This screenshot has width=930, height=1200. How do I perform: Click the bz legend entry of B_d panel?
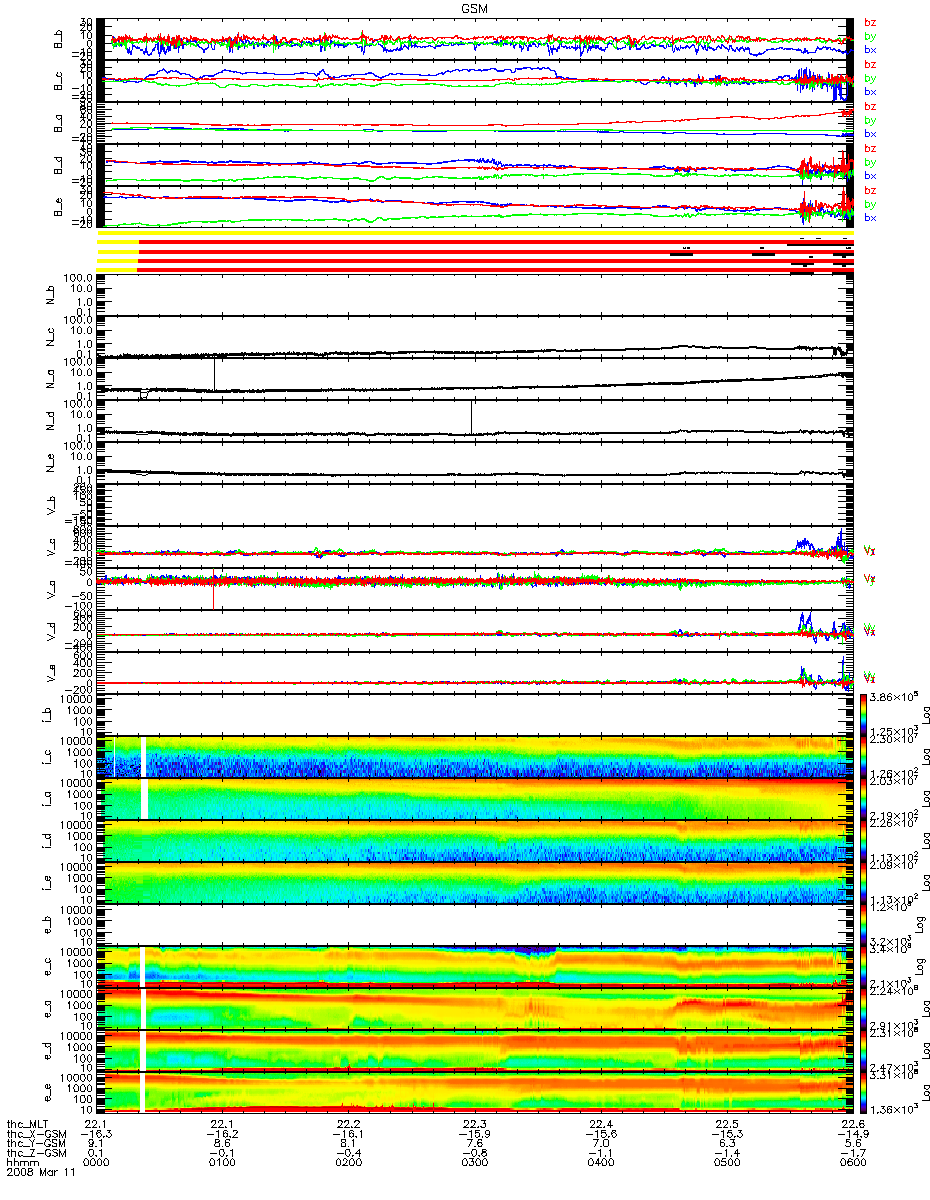point(869,148)
